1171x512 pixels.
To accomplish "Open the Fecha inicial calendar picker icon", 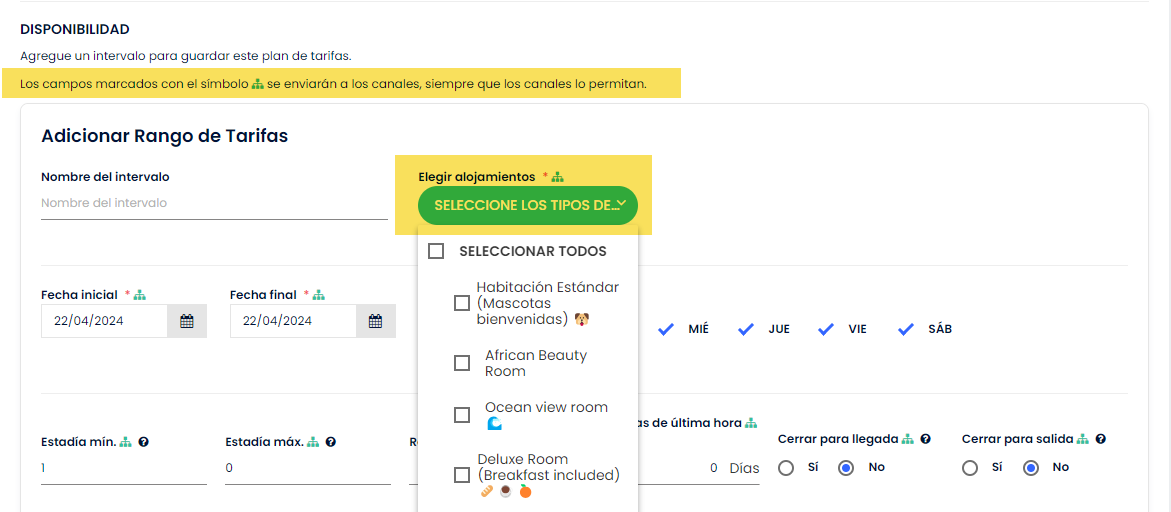I will click(187, 321).
